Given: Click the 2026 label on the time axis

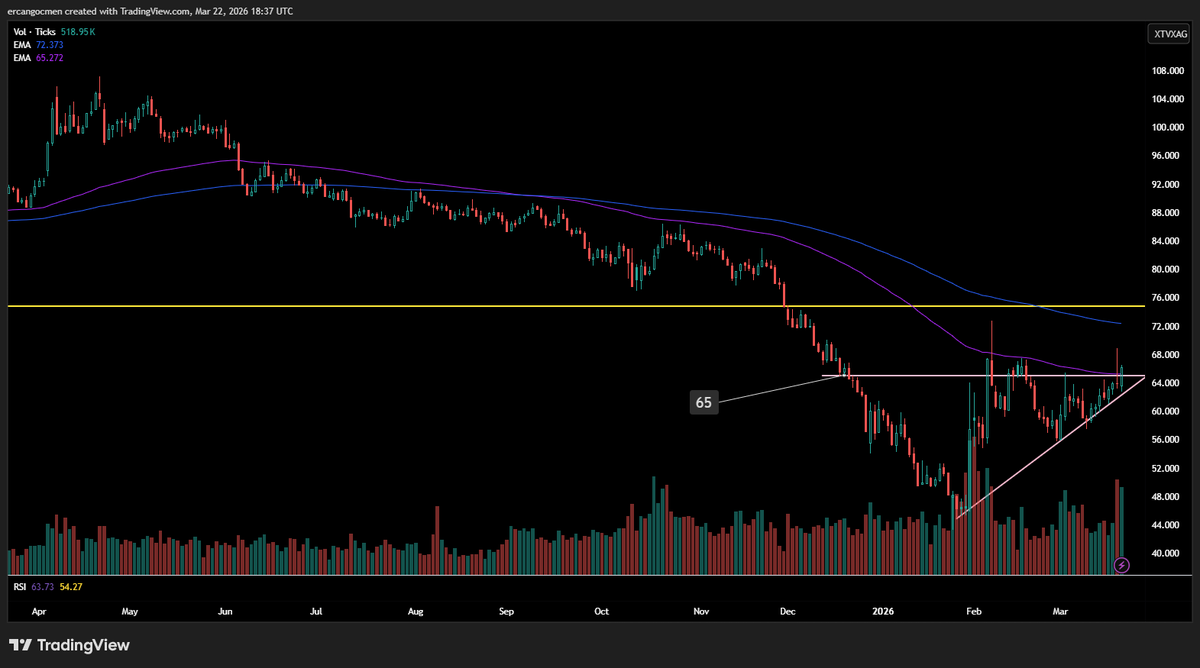Looking at the screenshot, I should (883, 609).
